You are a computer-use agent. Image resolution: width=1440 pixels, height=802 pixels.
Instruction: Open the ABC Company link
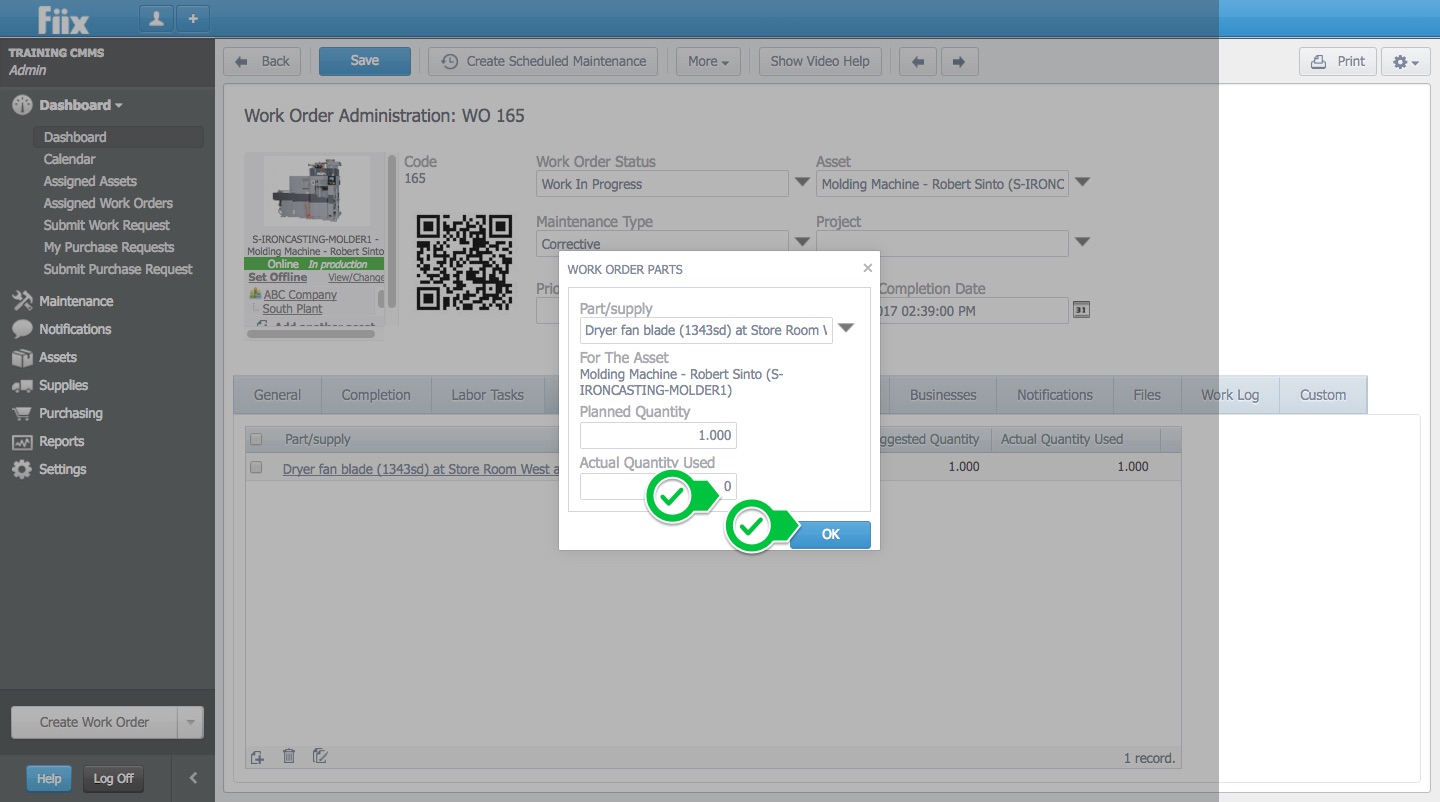coord(300,295)
